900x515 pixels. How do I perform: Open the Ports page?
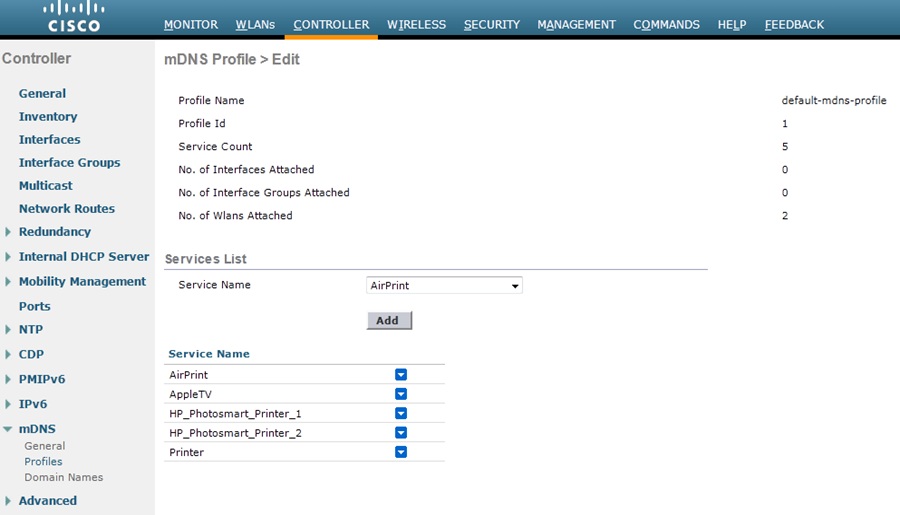tap(34, 307)
